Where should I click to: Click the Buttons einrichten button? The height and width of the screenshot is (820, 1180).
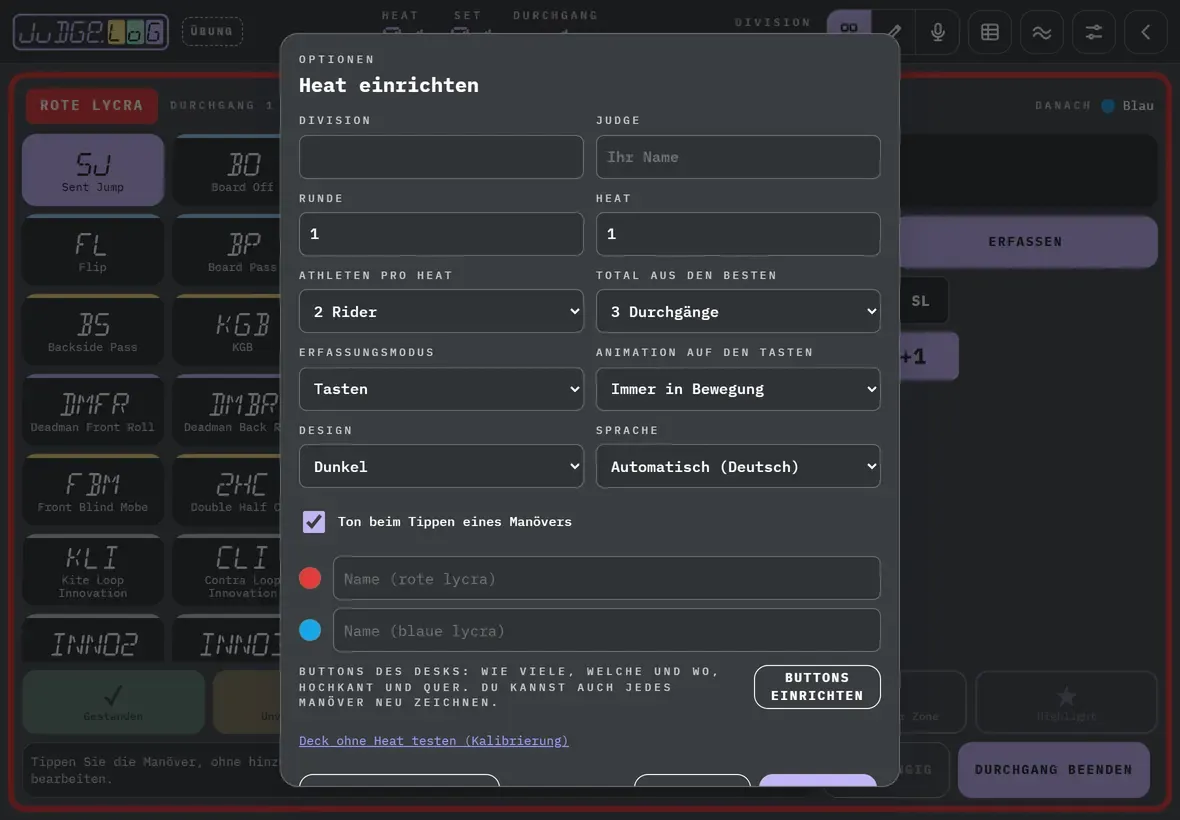tap(817, 687)
